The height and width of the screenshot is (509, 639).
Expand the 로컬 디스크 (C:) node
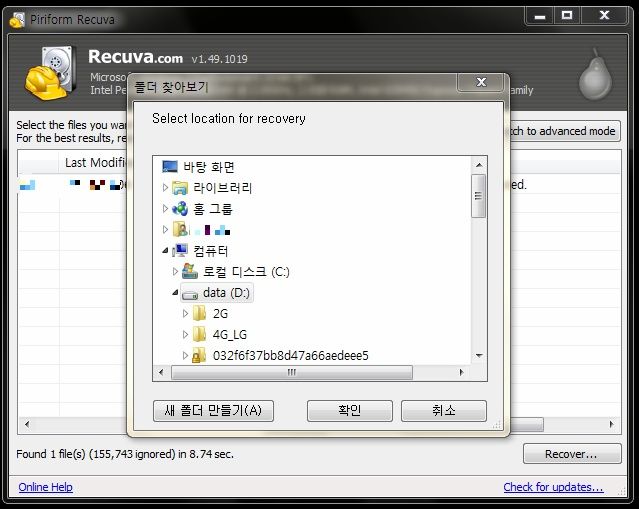[x=175, y=271]
